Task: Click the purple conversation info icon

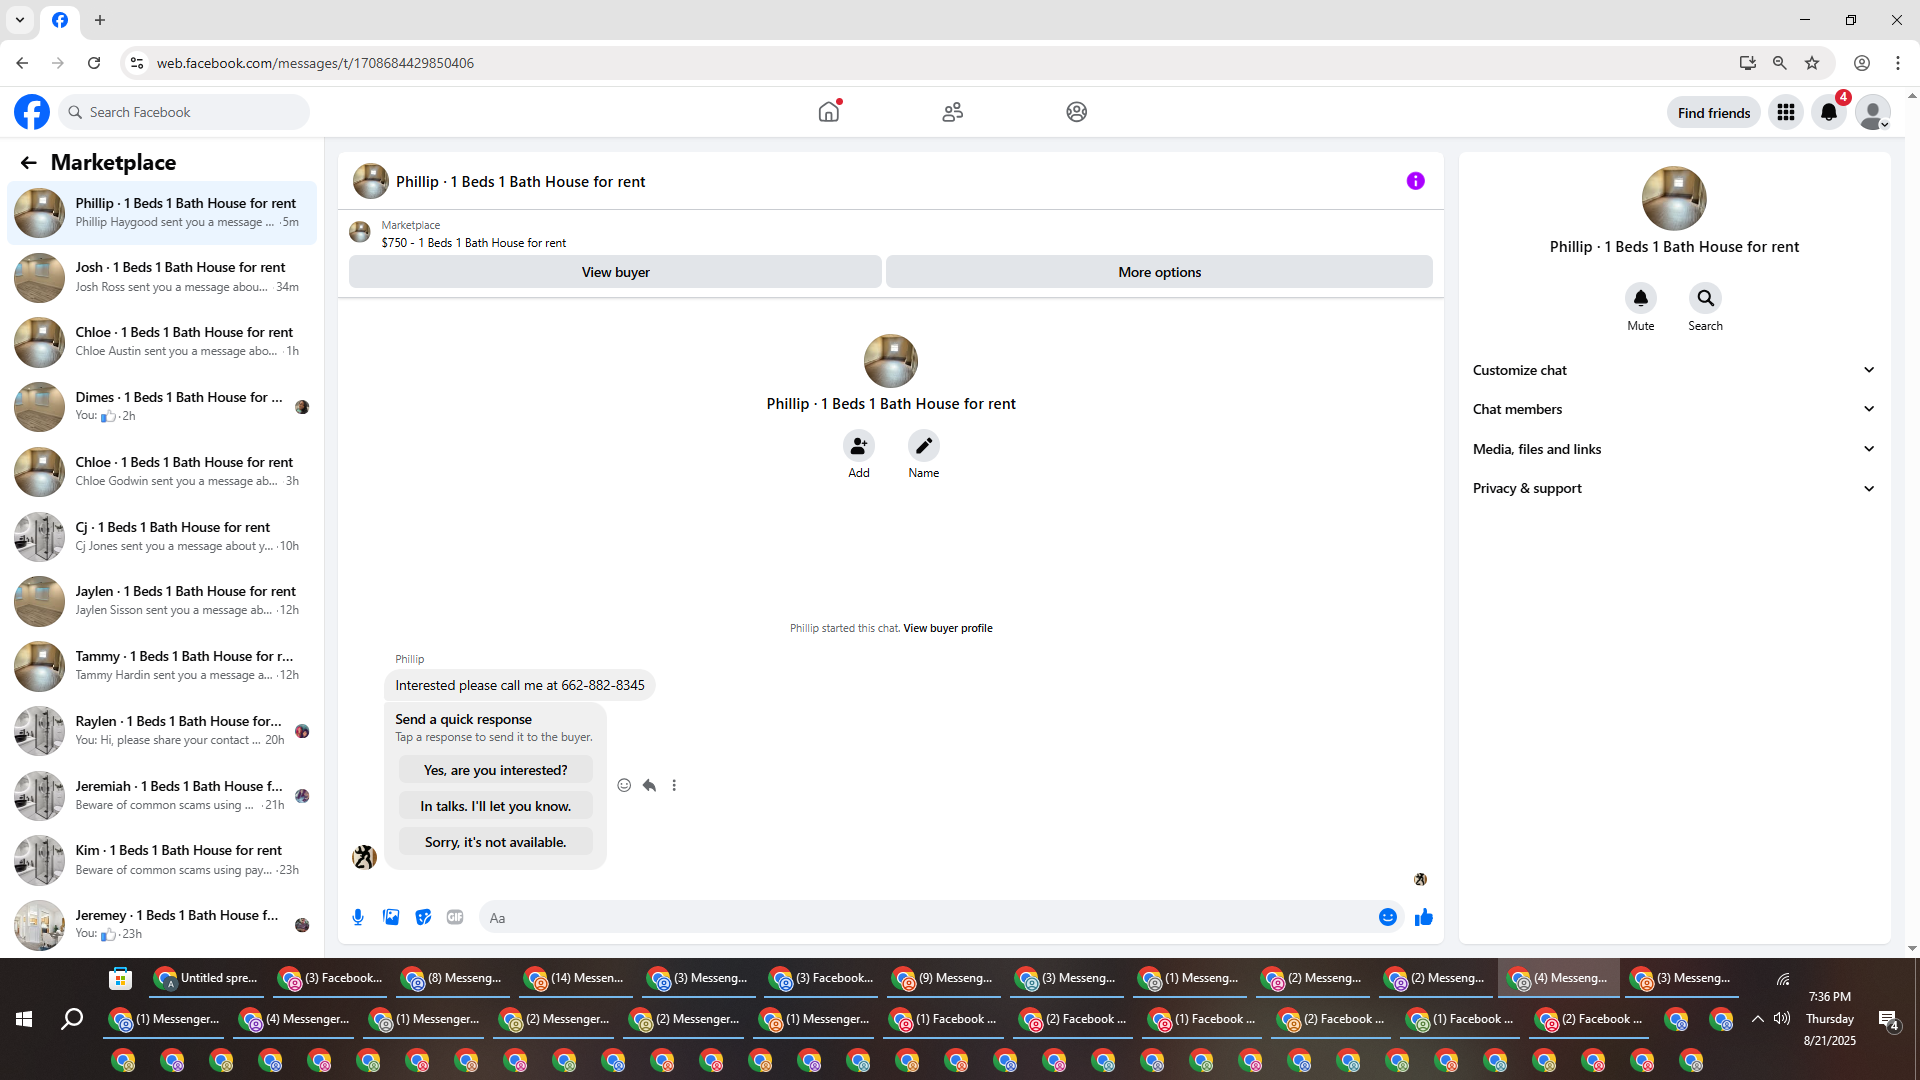Action: 1415,181
